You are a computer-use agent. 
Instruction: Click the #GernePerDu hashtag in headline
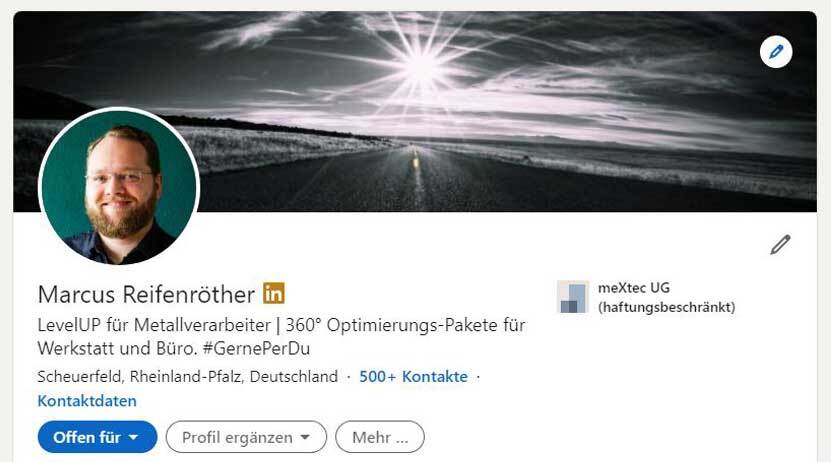[257, 349]
